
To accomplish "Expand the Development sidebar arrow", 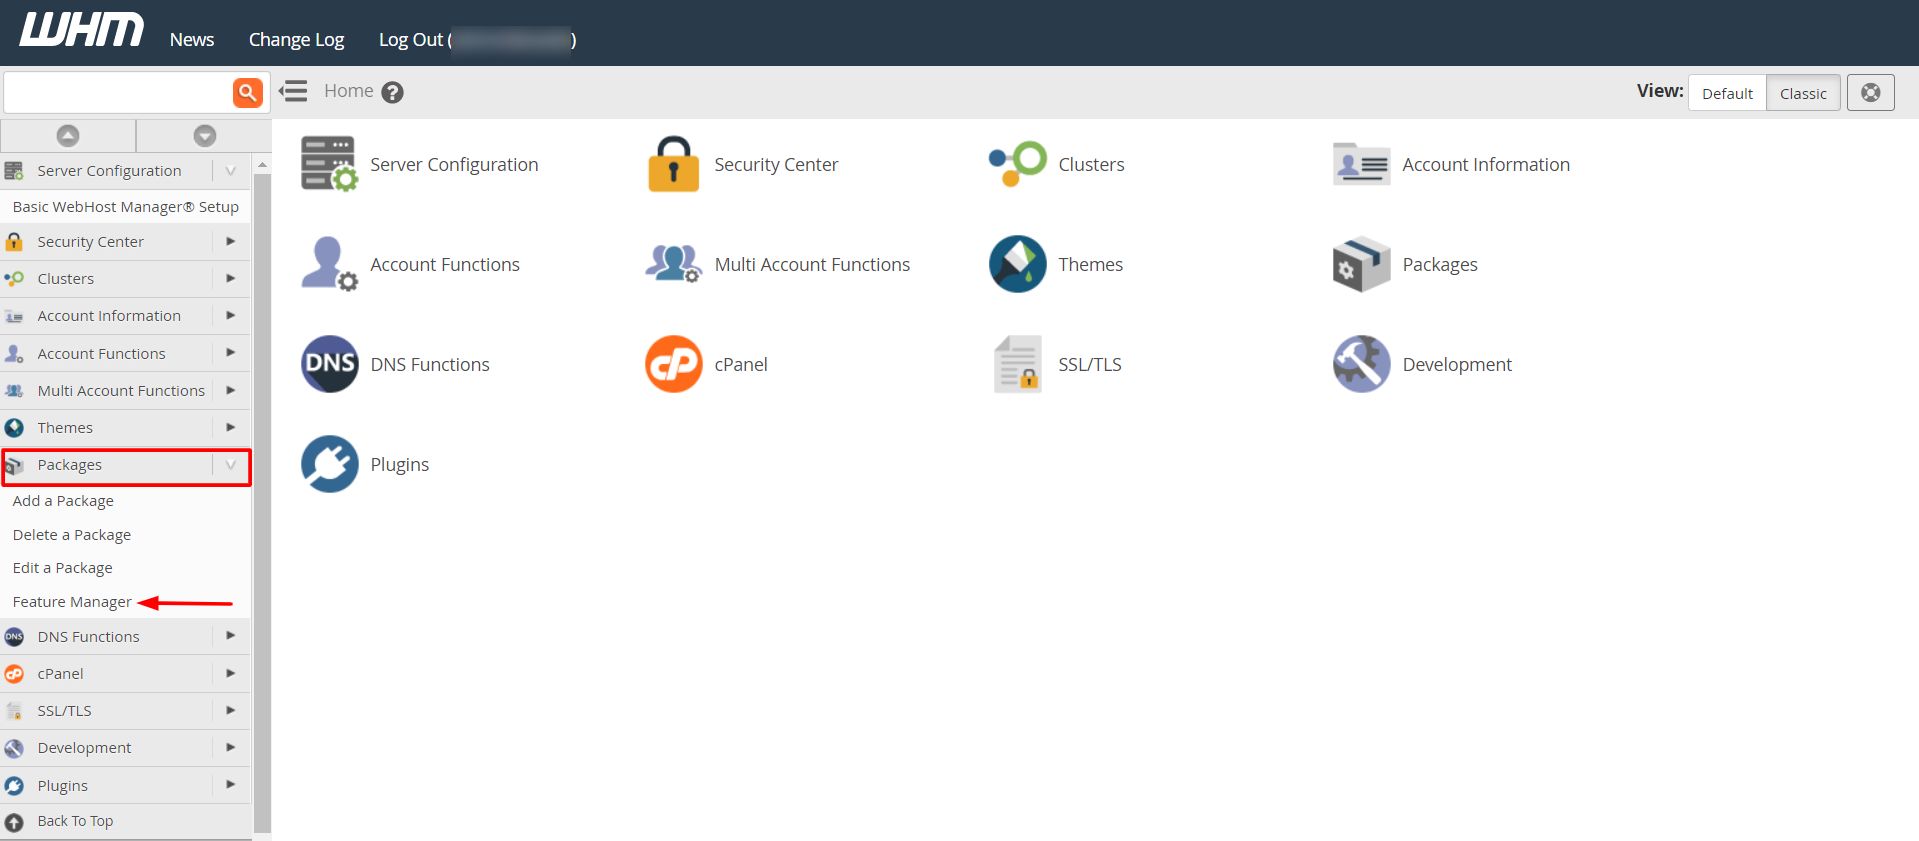I will 231,747.
